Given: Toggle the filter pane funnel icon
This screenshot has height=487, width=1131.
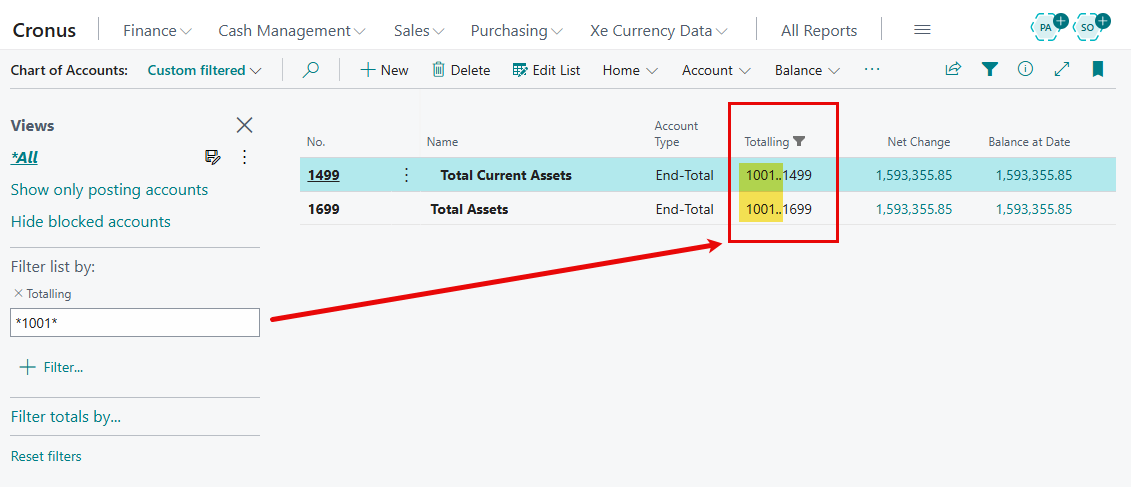Looking at the screenshot, I should (x=989, y=70).
